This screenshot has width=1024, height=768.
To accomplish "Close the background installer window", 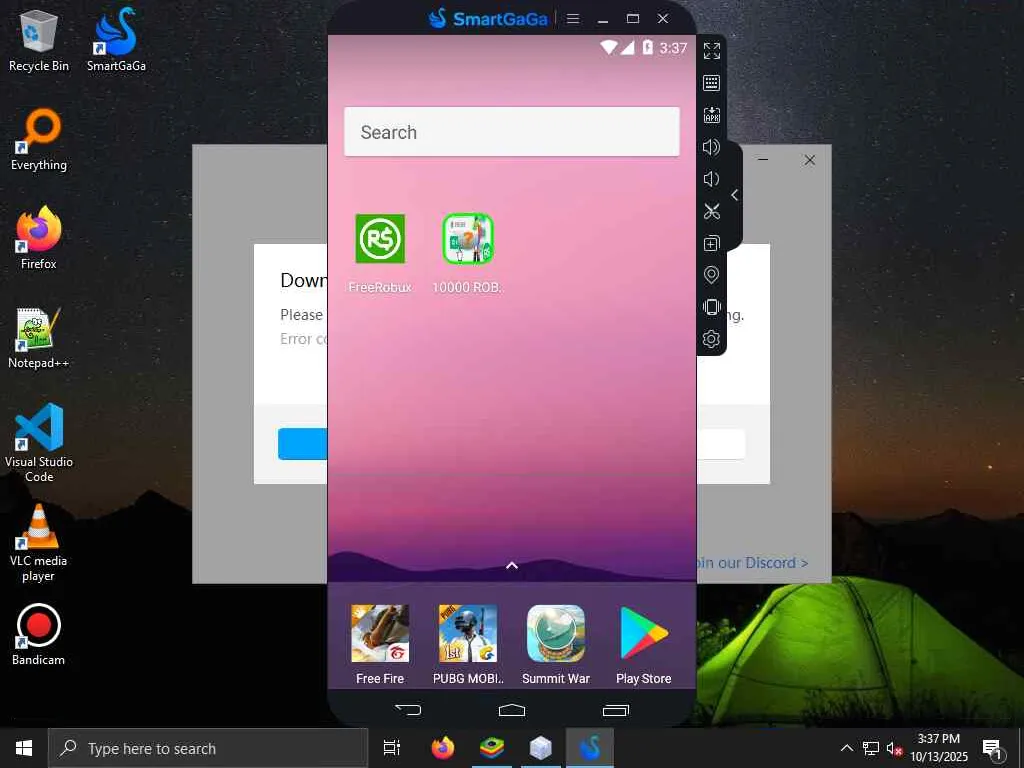I will click(810, 159).
